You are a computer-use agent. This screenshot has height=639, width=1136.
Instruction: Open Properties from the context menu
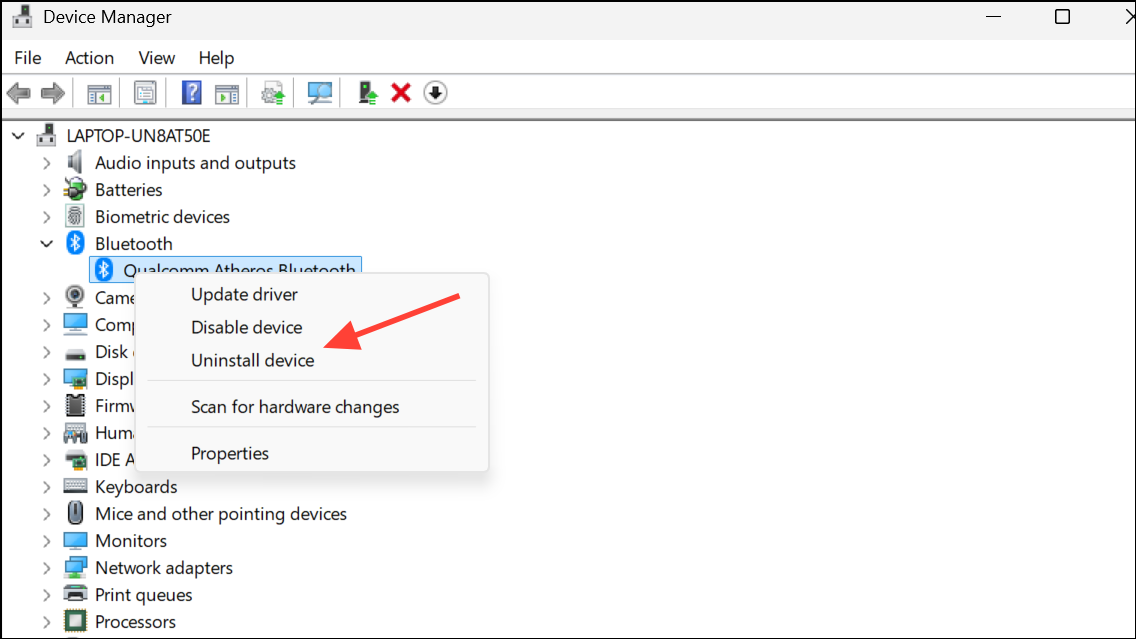coord(230,453)
